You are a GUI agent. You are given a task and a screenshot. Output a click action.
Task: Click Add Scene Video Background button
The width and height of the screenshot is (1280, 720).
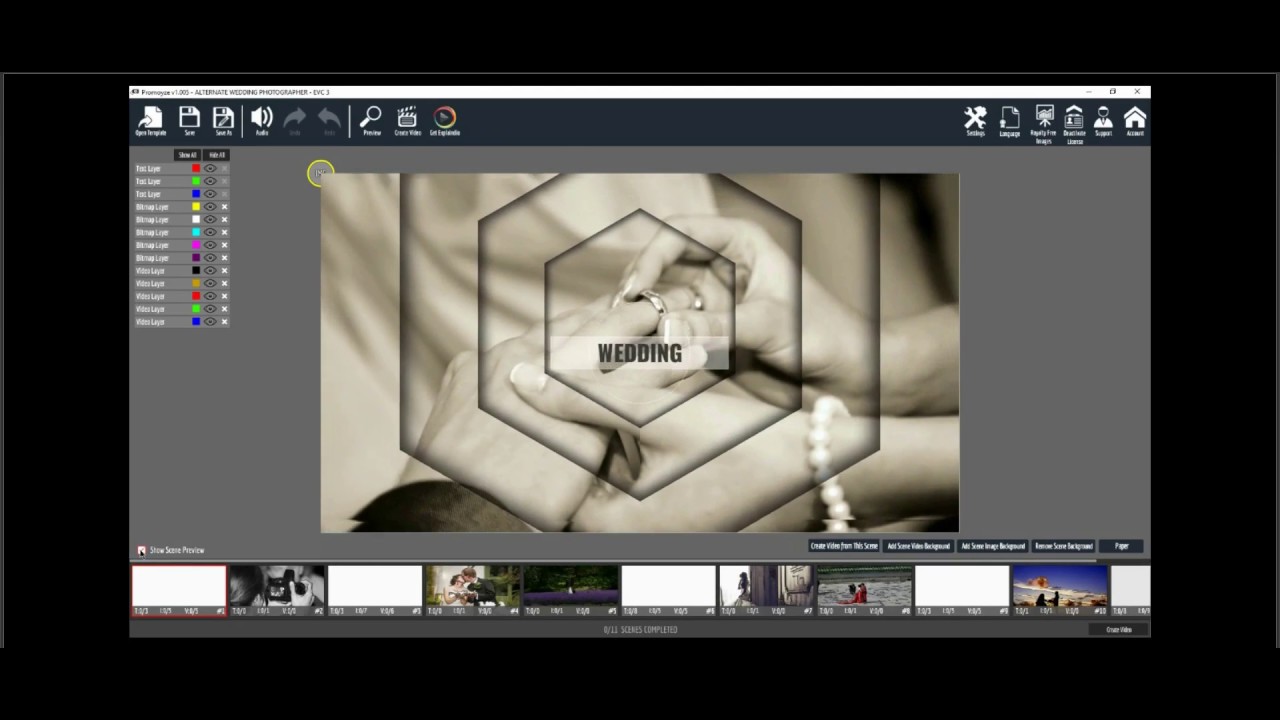[x=918, y=546]
